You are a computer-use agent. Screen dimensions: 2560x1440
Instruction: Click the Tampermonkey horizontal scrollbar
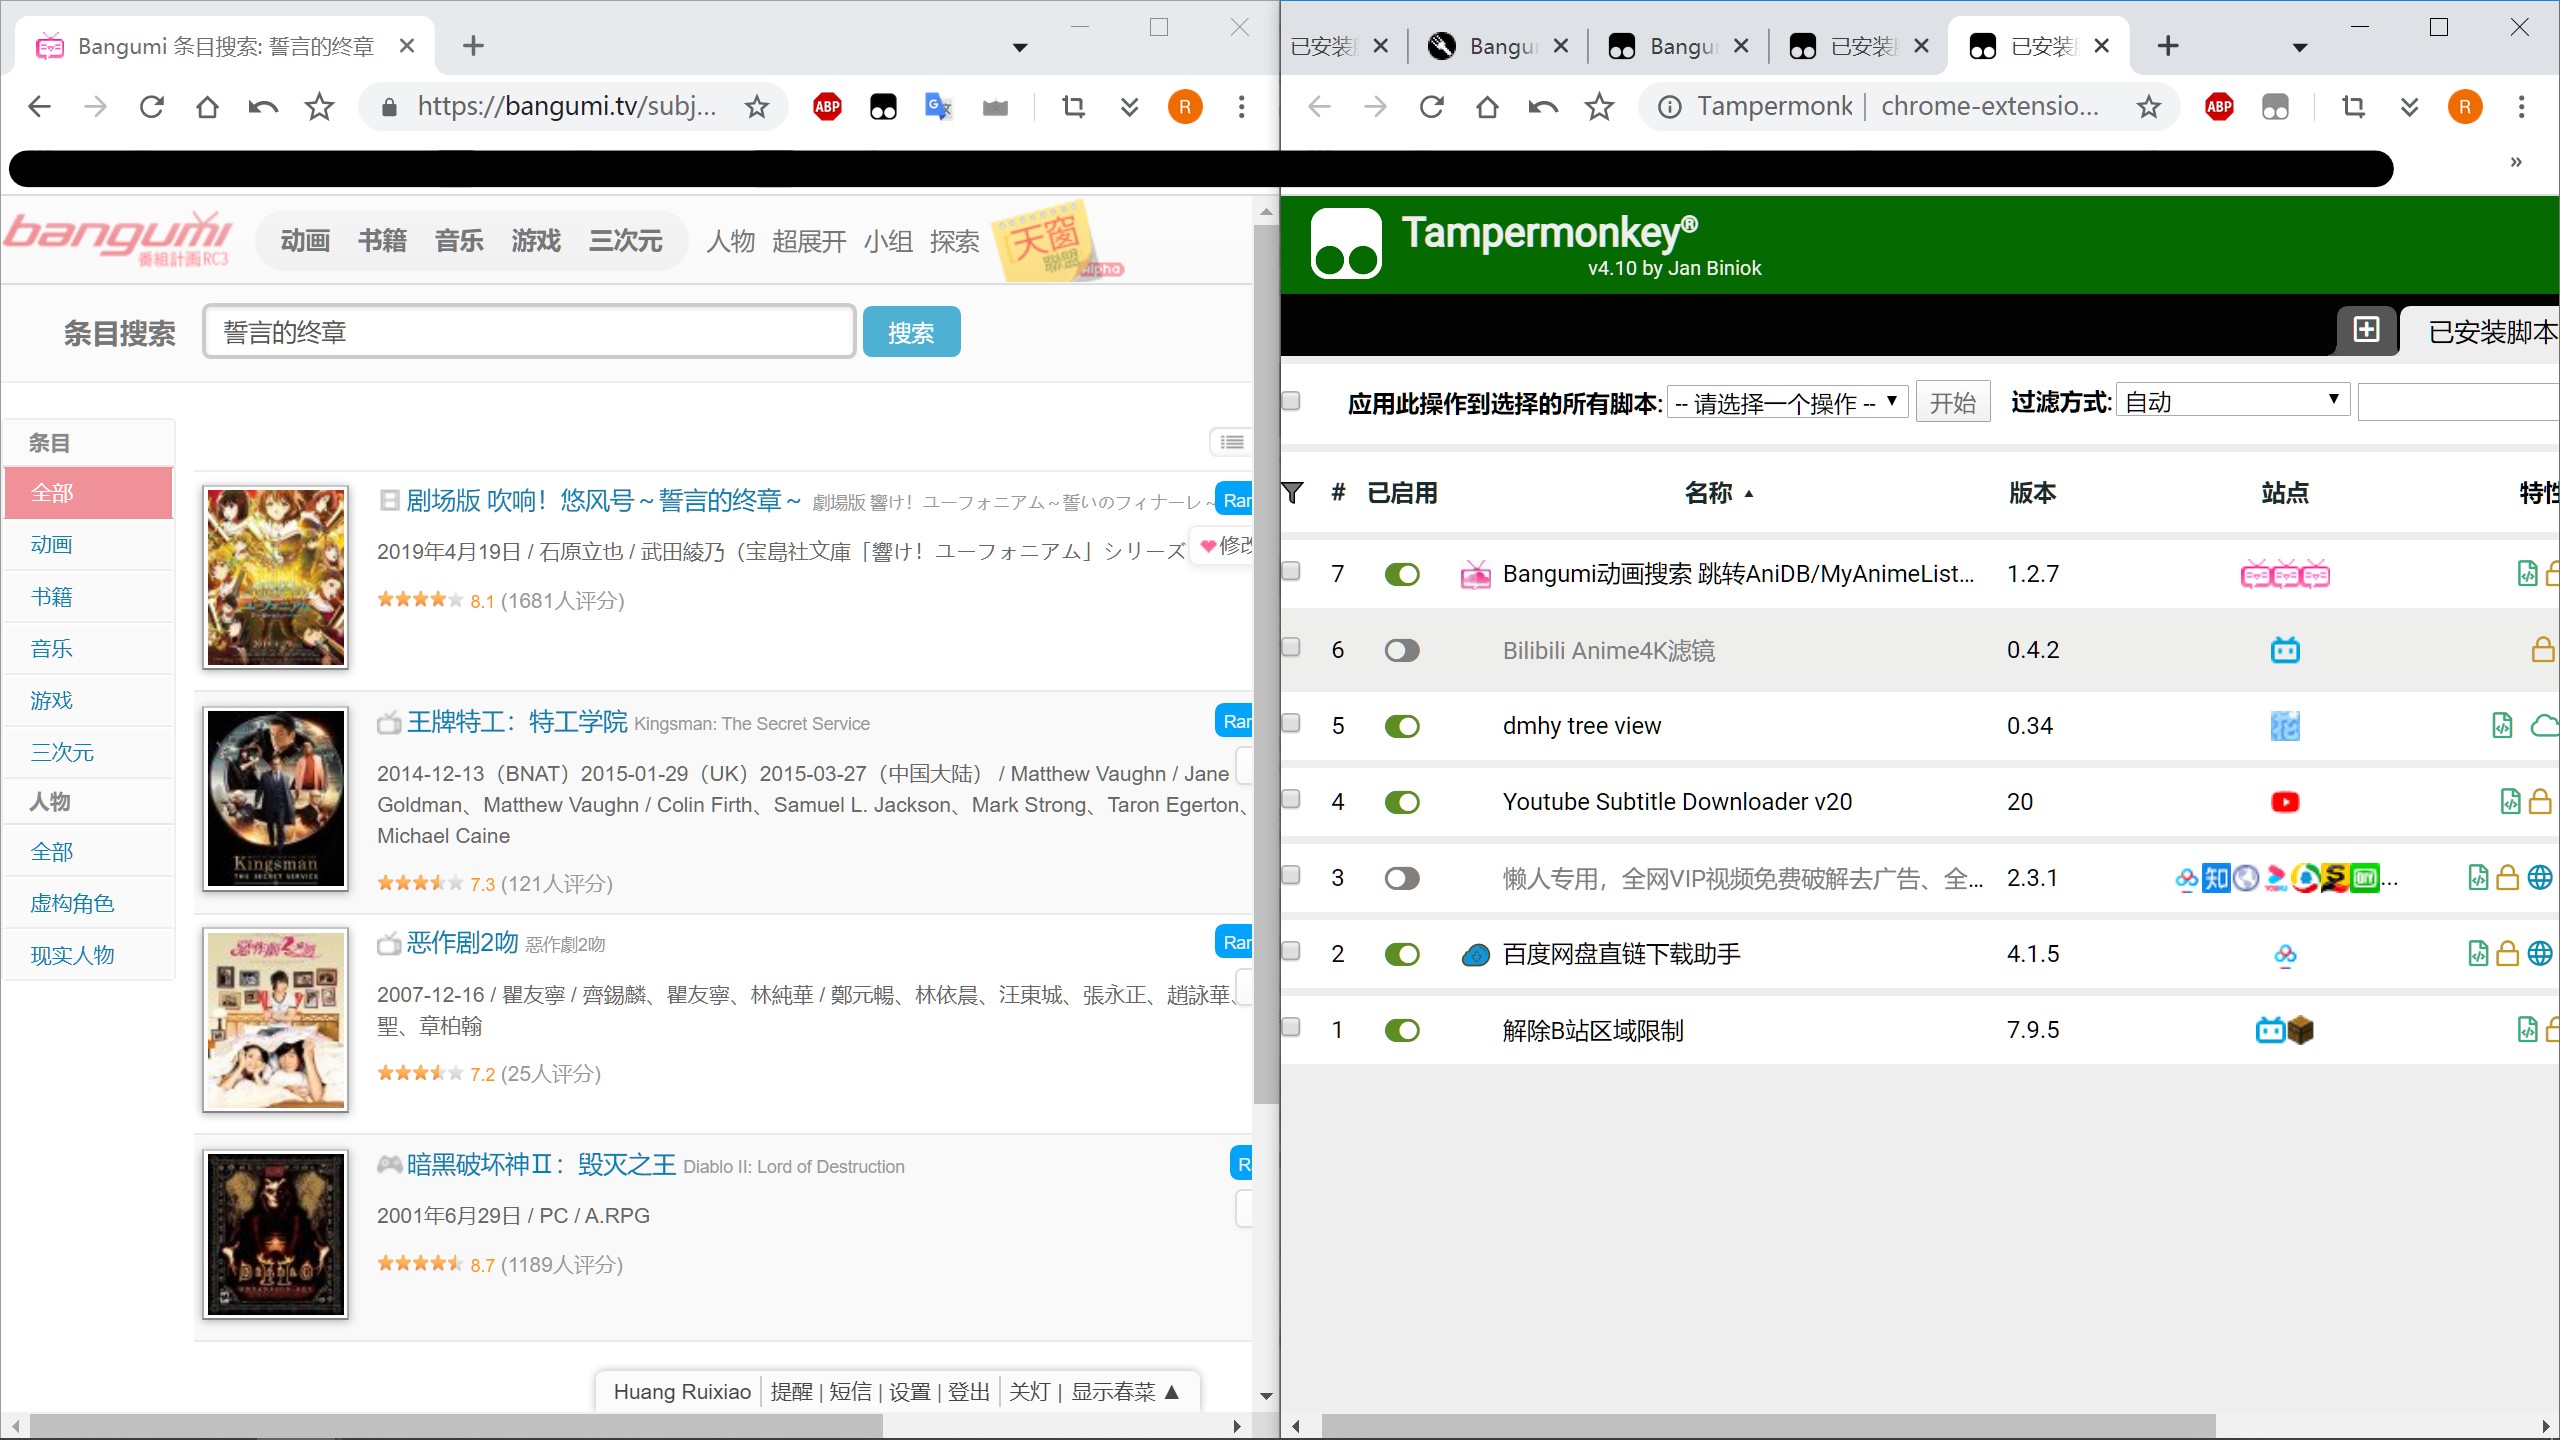[x=1768, y=1425]
